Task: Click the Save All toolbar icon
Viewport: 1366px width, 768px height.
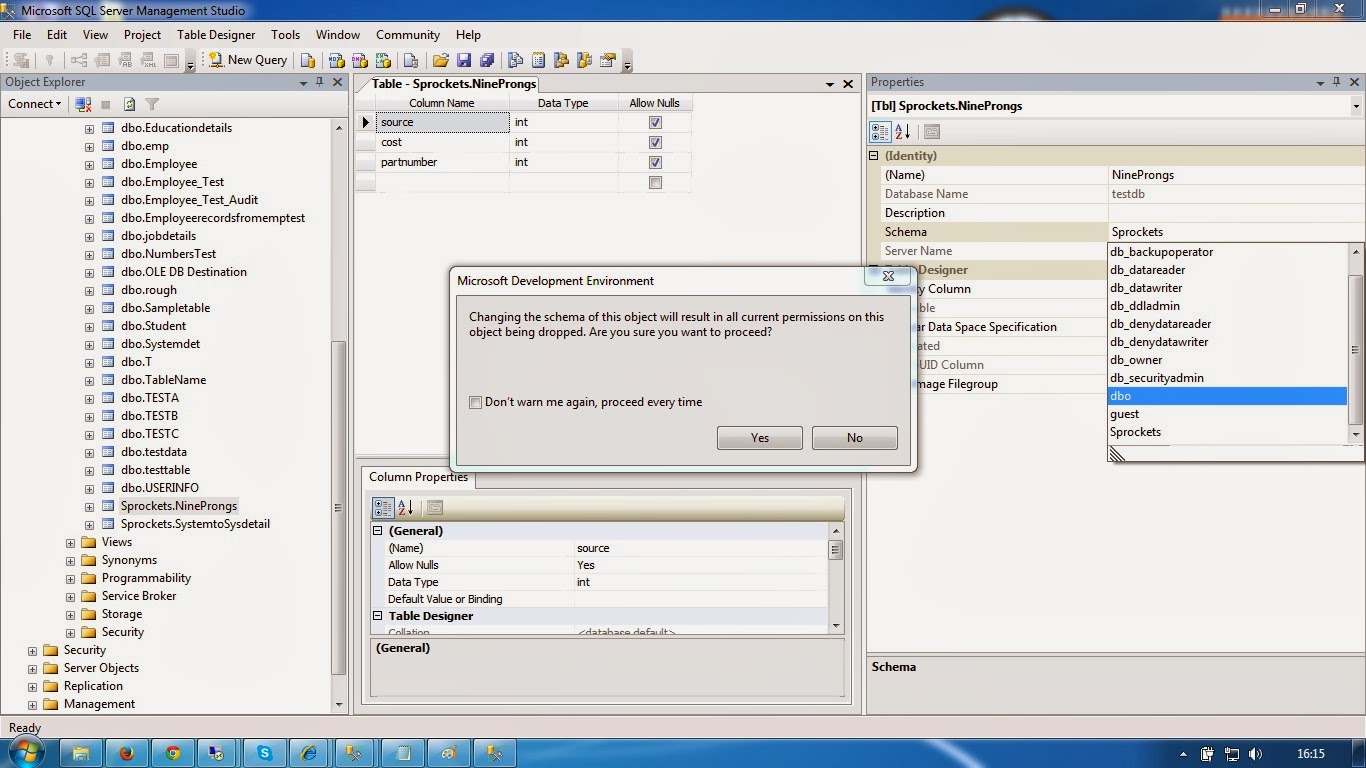Action: 487,61
